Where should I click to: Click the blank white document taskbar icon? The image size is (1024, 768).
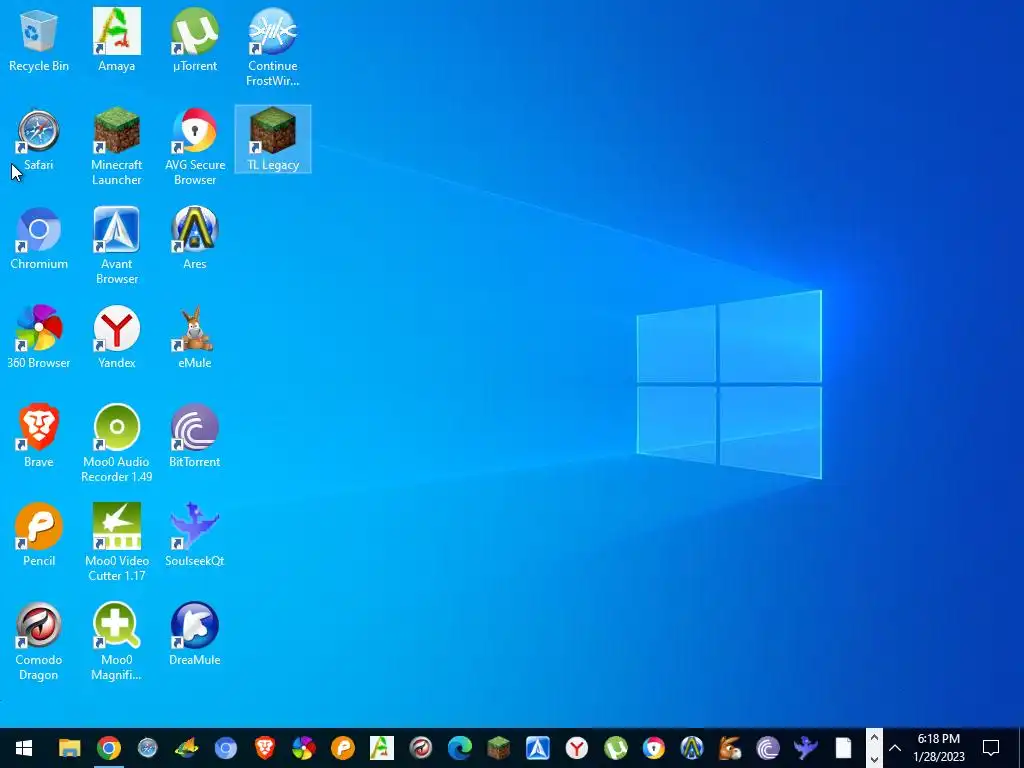843,748
